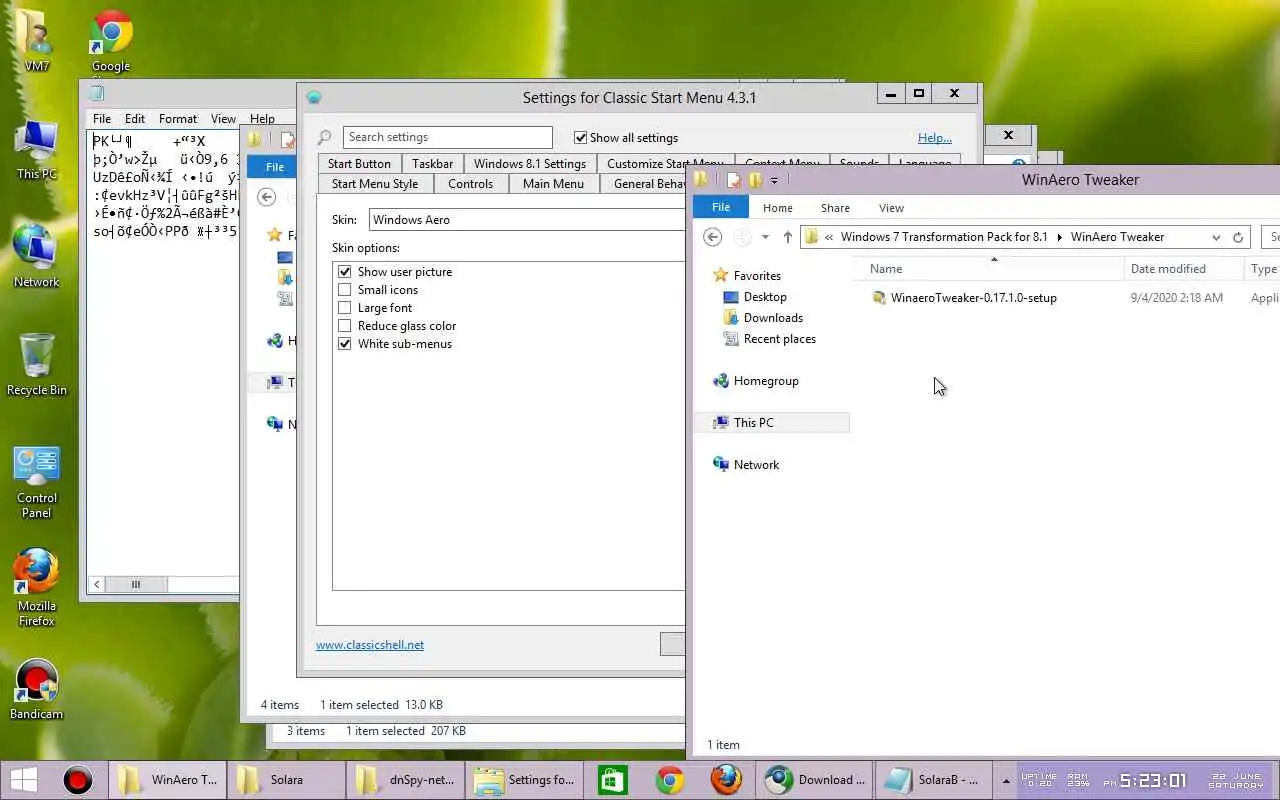
Task: Open the Edit menu in Notepad
Action: tap(135, 118)
